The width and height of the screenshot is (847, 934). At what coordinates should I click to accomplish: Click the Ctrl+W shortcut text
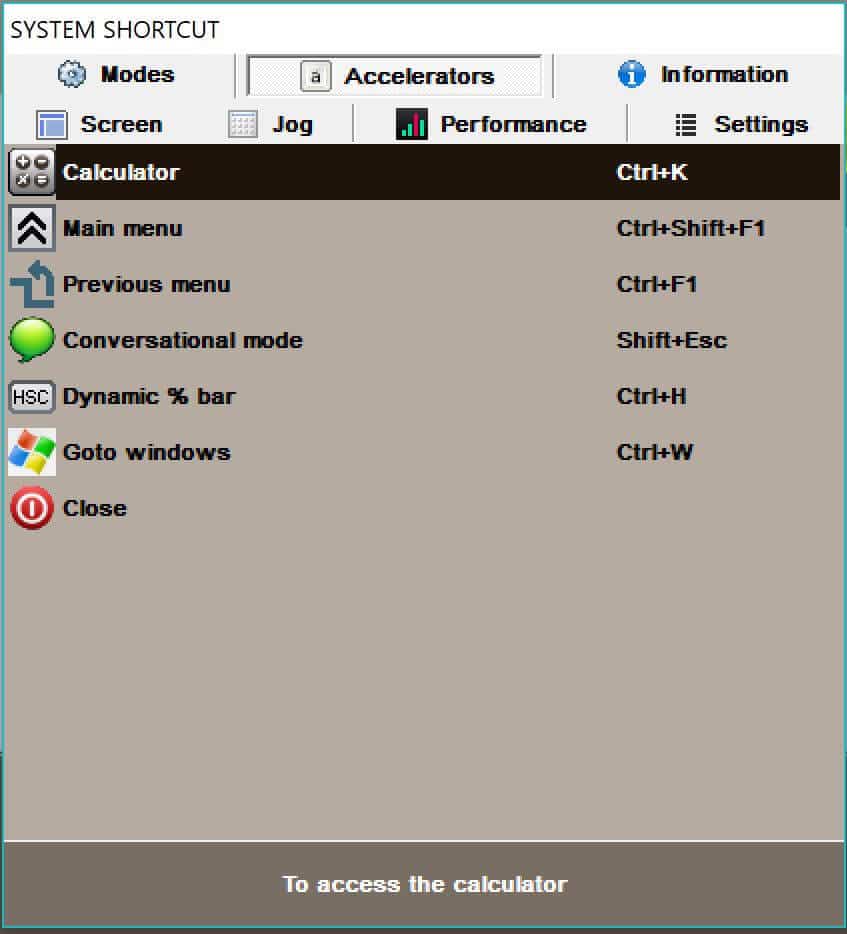[655, 452]
